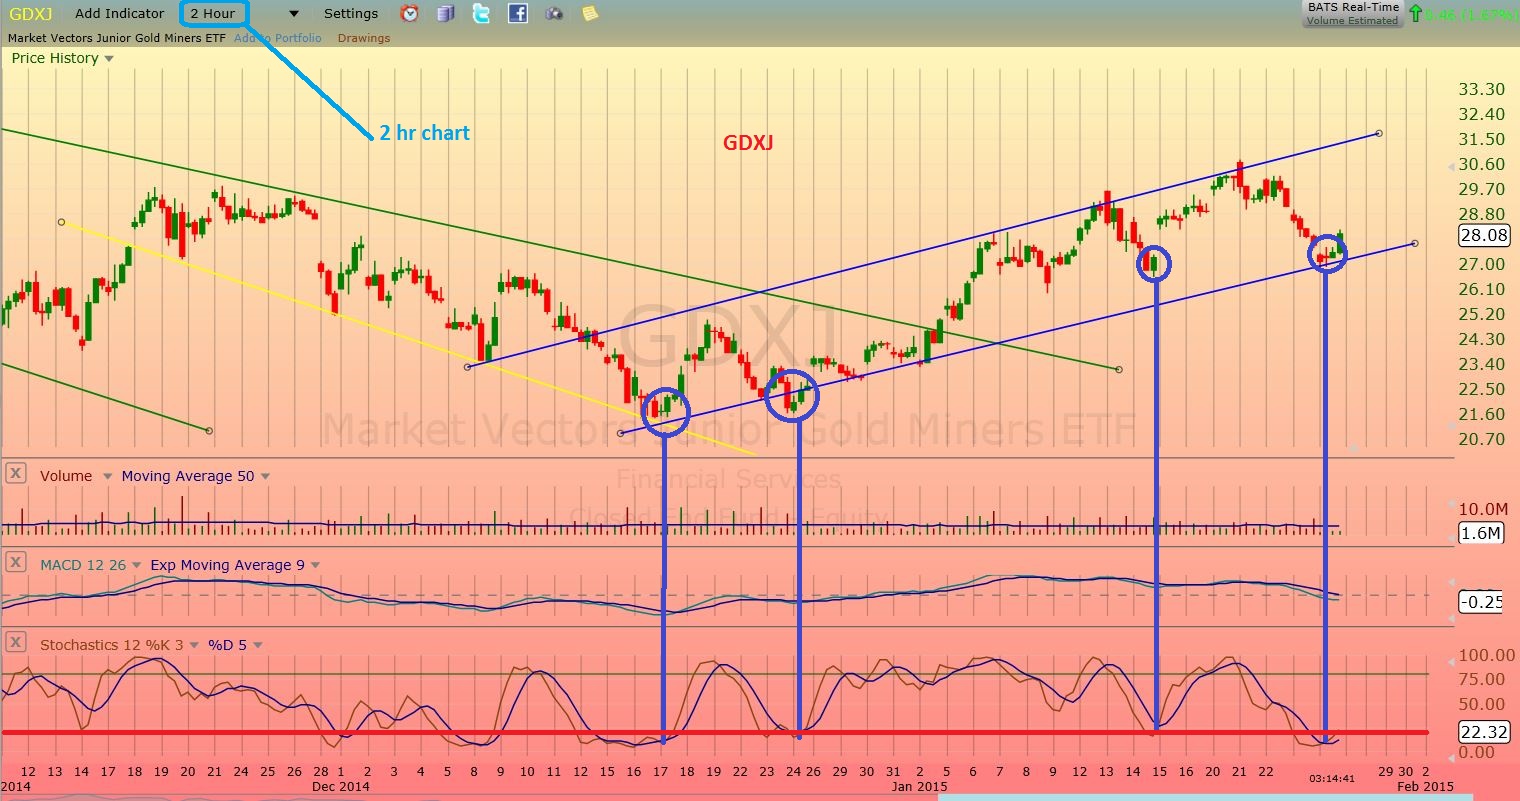The height and width of the screenshot is (801, 1520).
Task: Open the Add Indicator menu
Action: [120, 14]
